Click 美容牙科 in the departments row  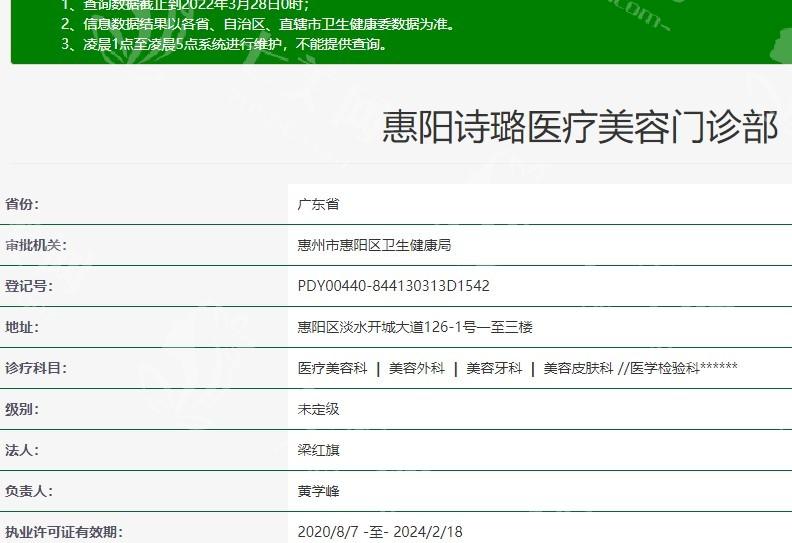coord(494,368)
